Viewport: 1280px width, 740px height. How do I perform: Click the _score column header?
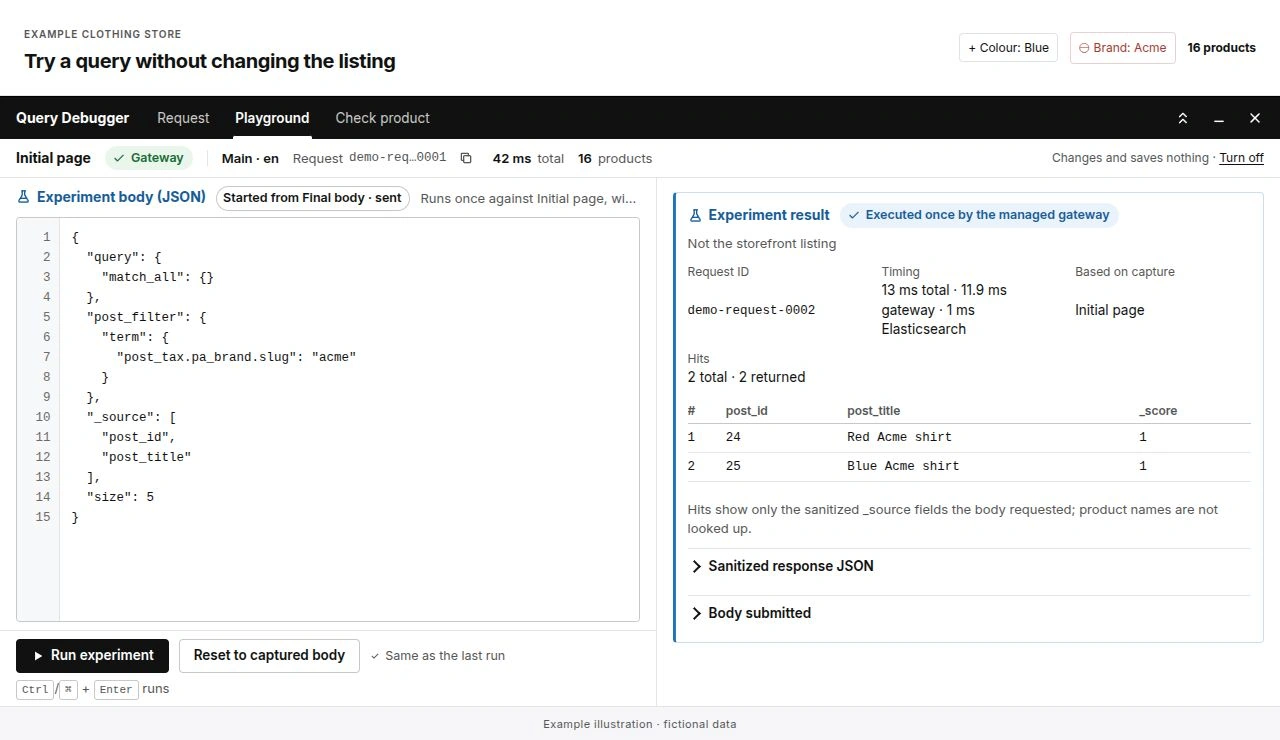(x=1158, y=411)
